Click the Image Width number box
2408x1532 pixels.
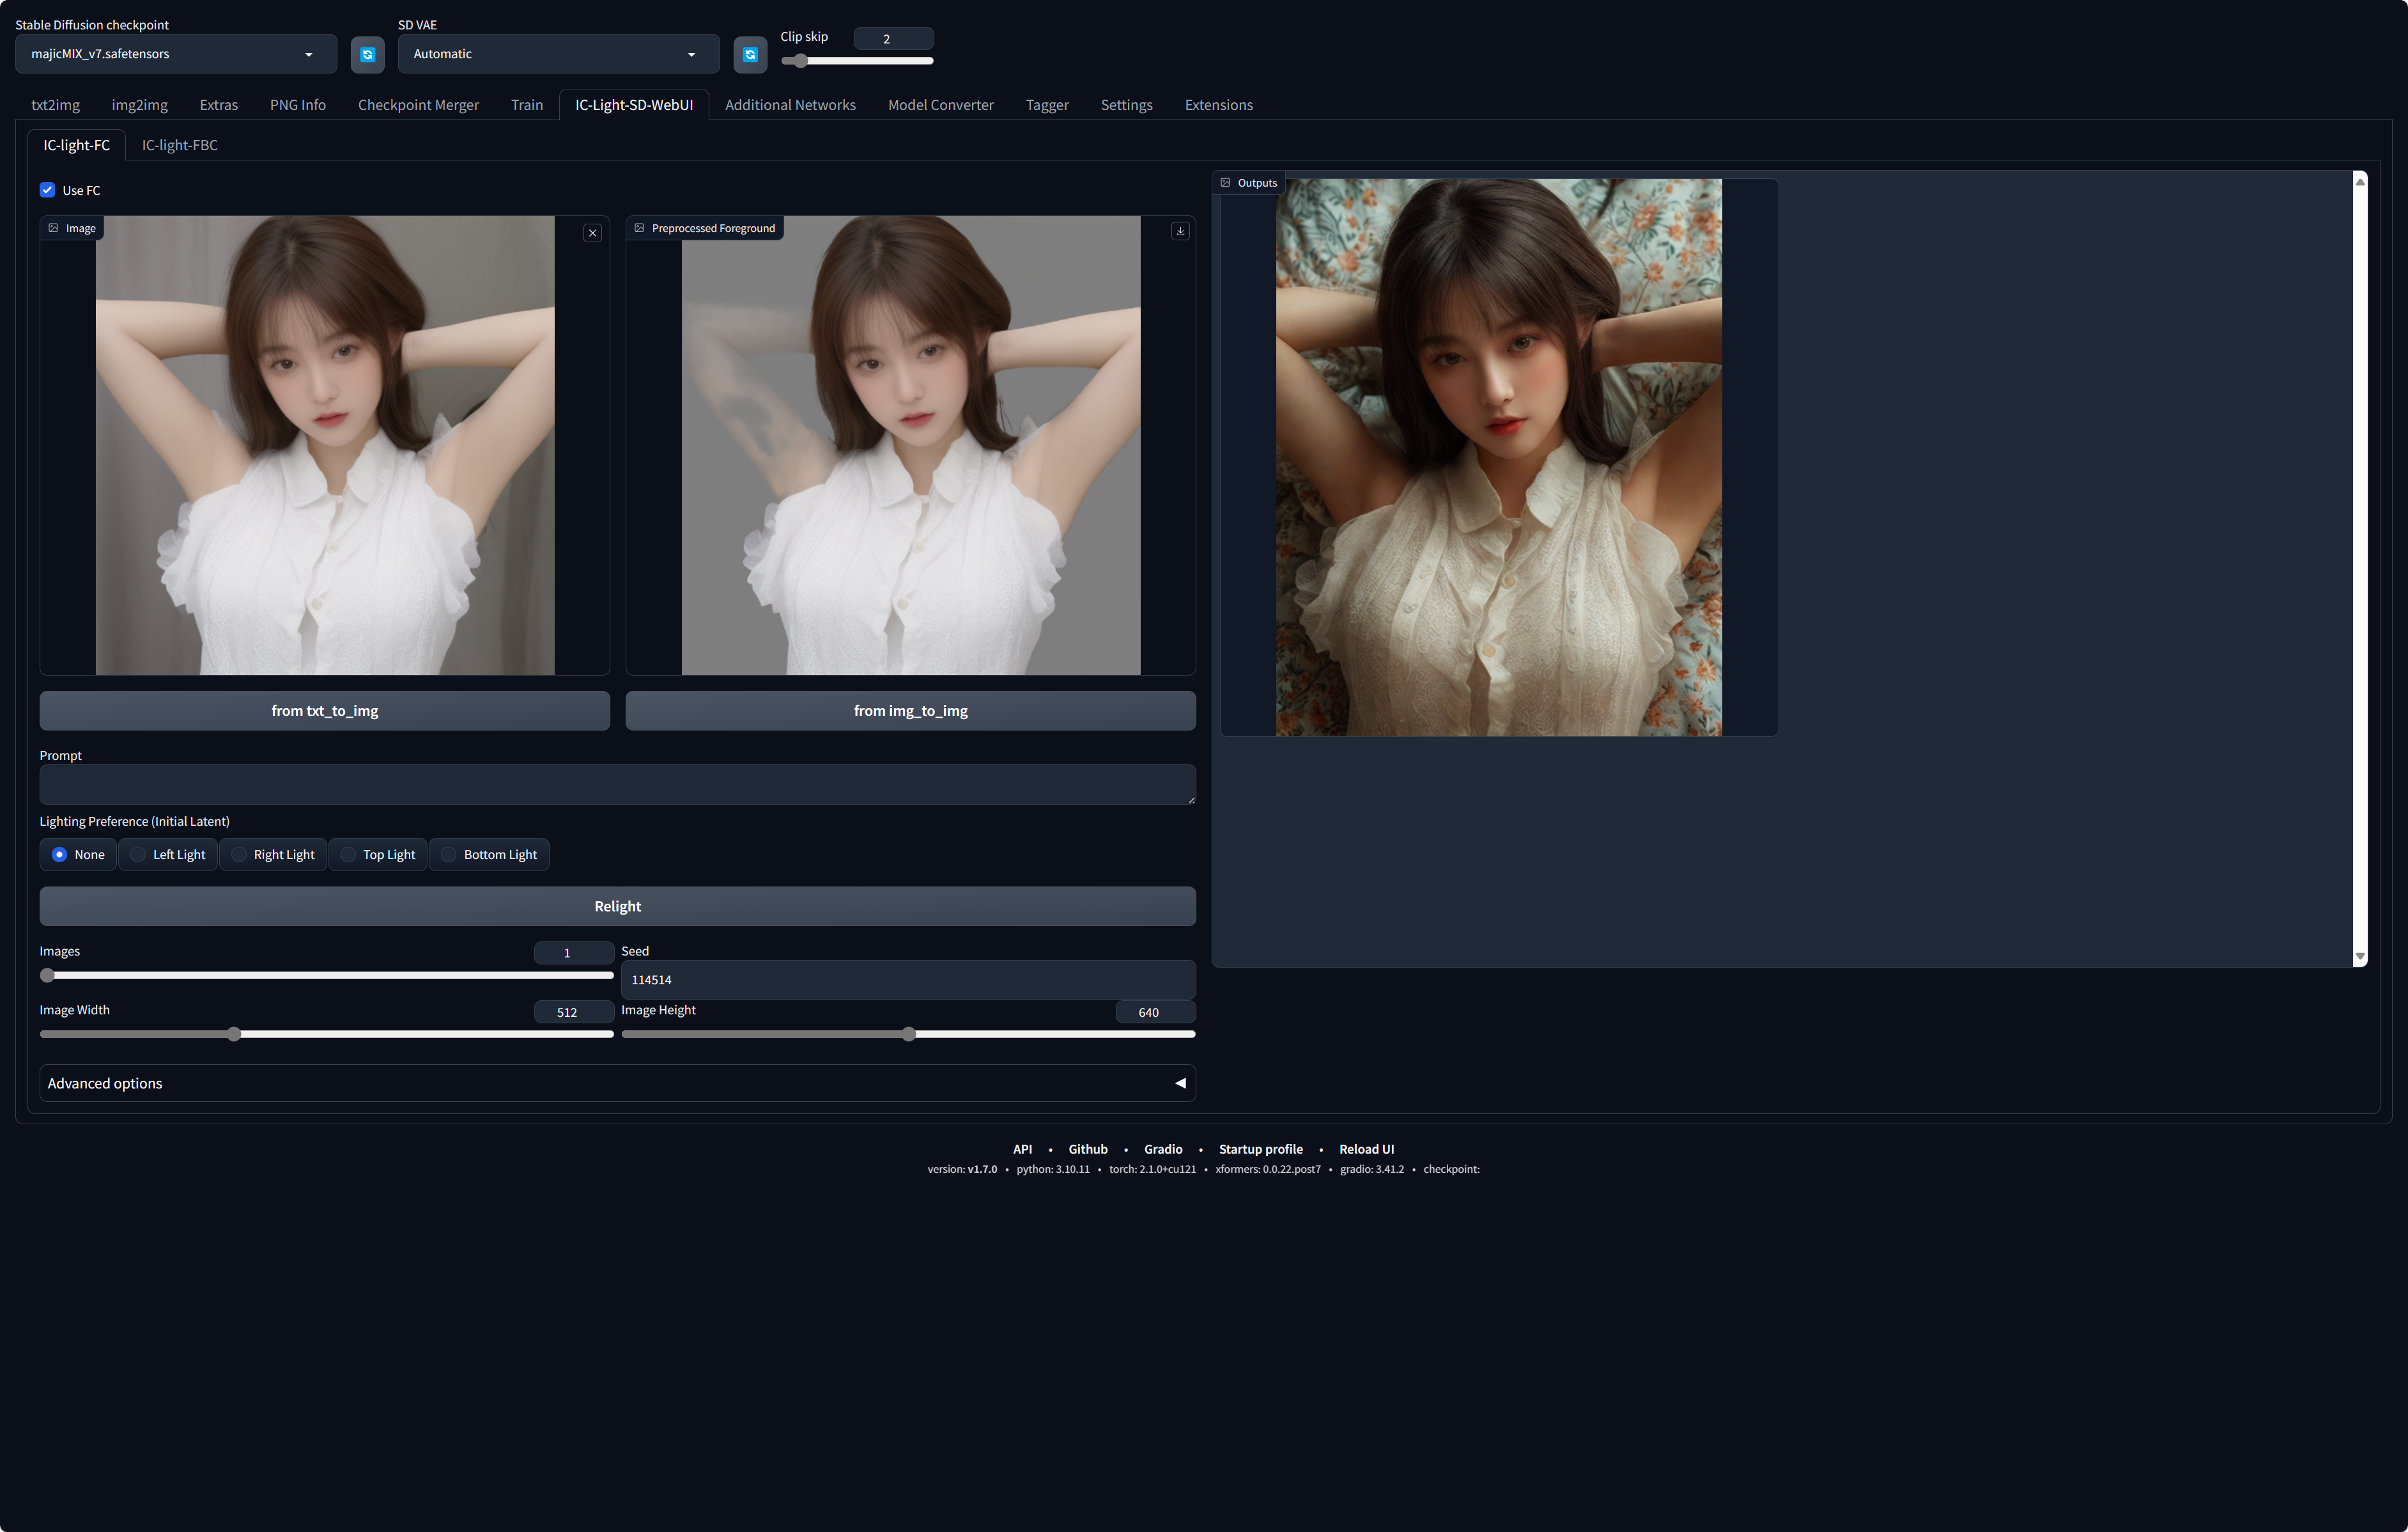[573, 1012]
